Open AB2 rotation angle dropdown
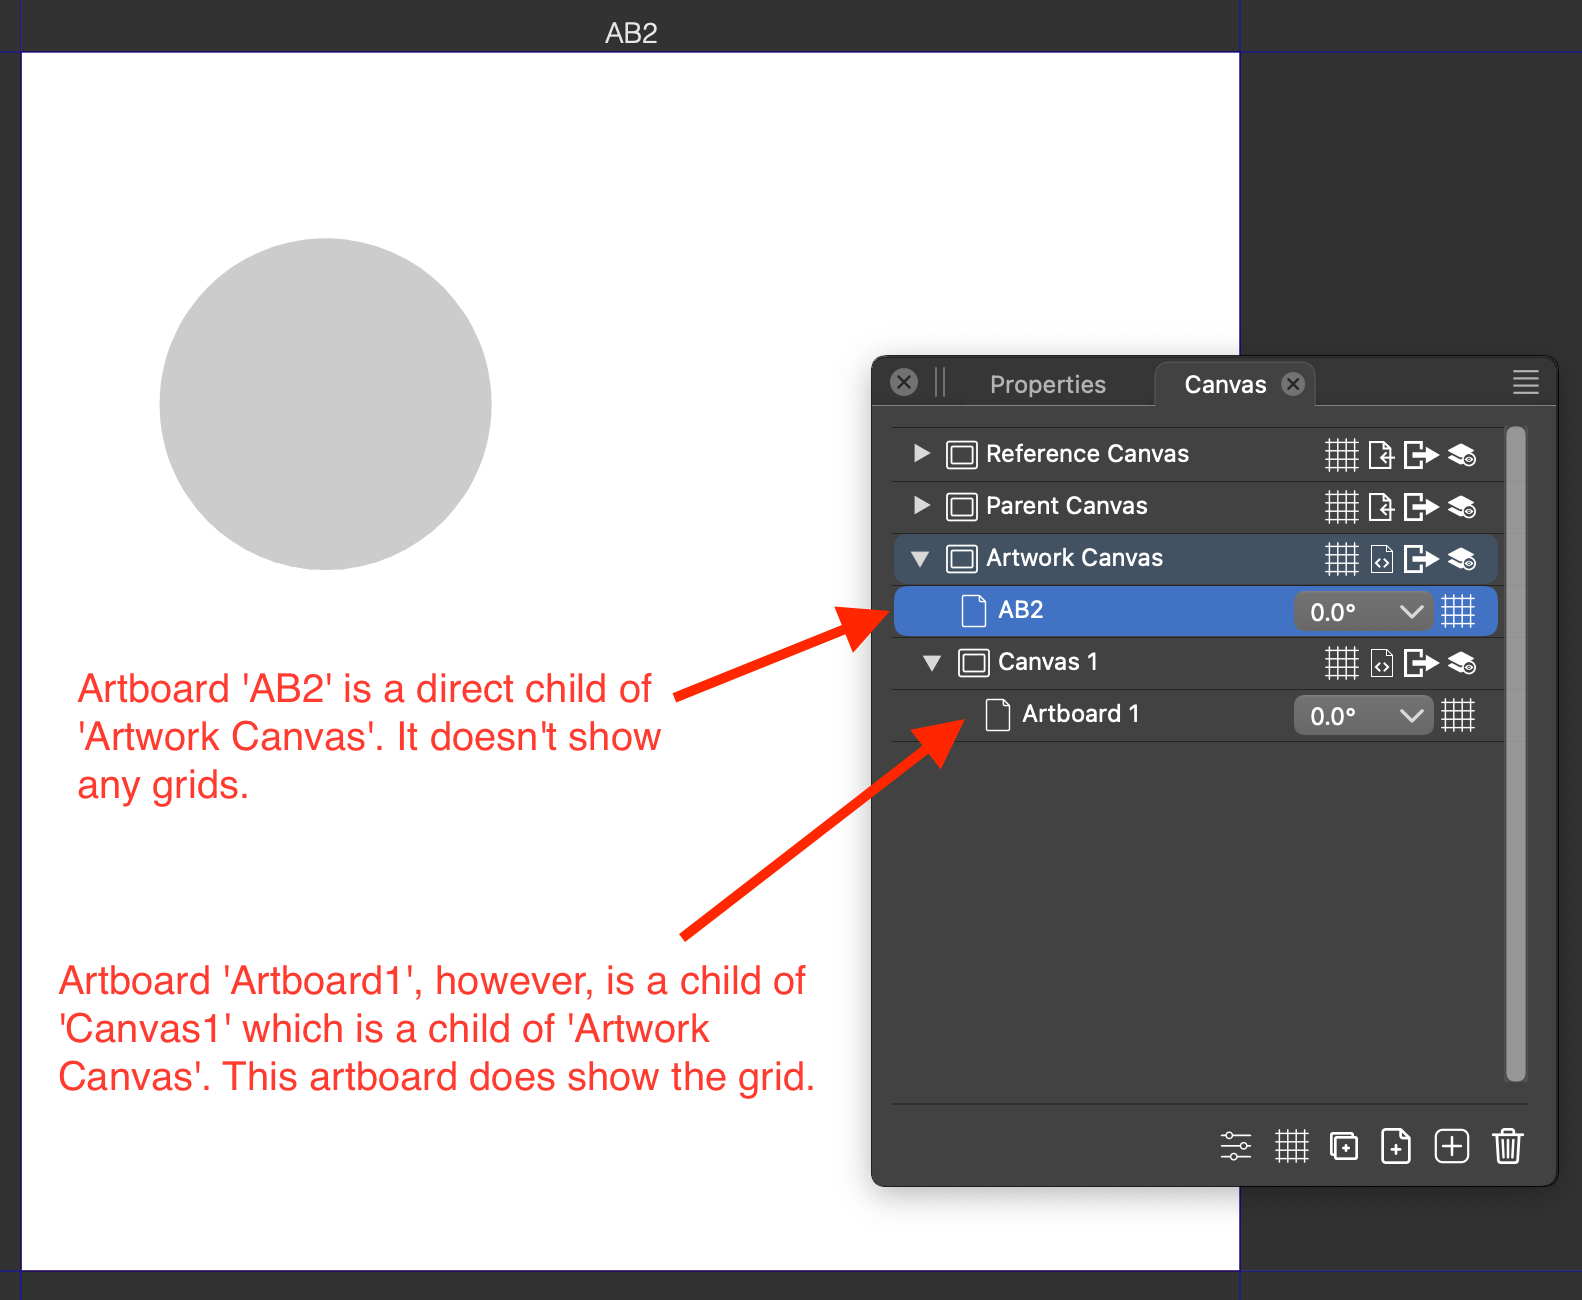Image resolution: width=1582 pixels, height=1300 pixels. point(1411,611)
